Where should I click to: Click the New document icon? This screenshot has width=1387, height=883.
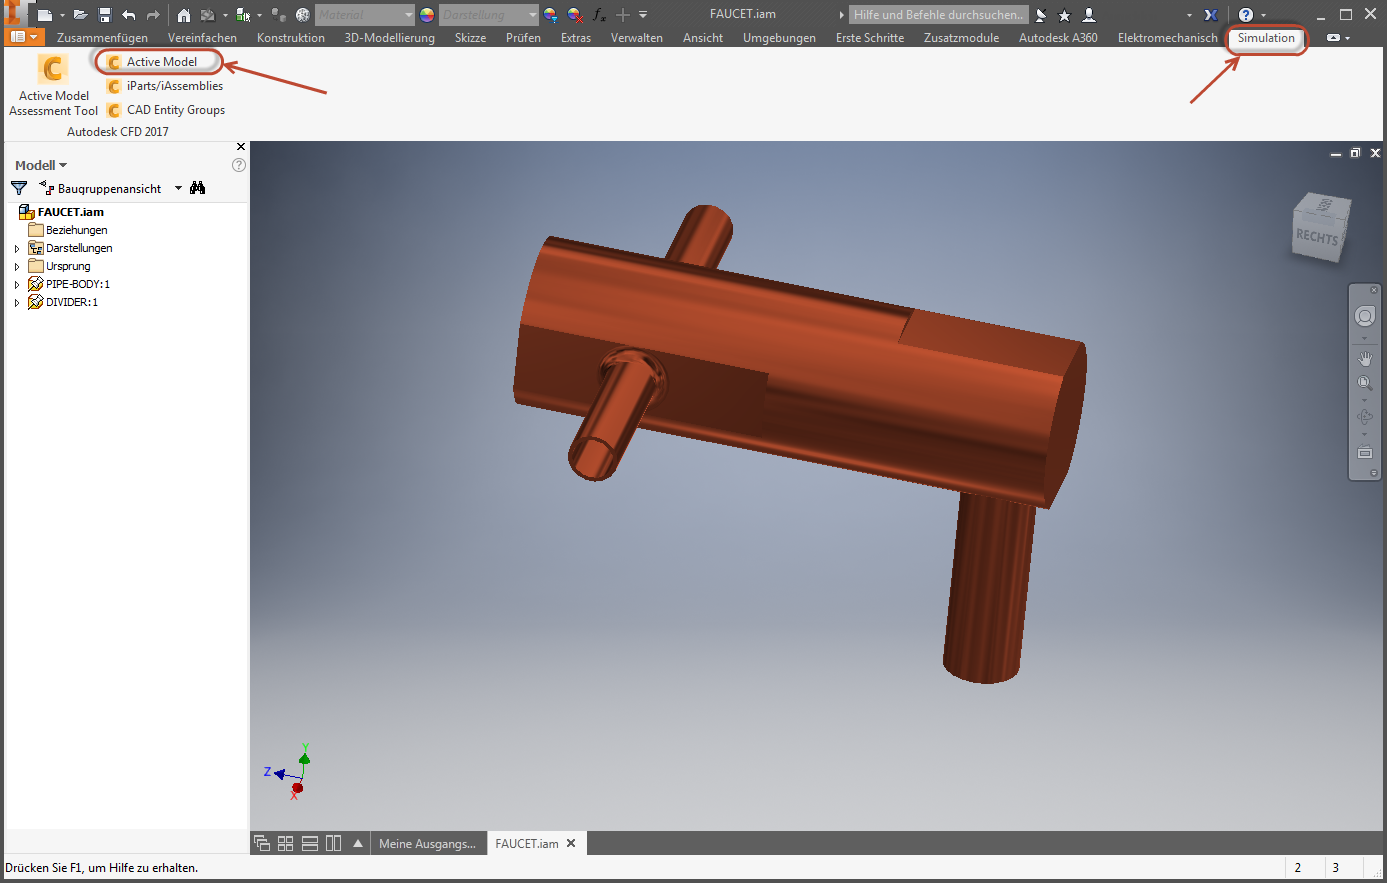click(44, 15)
